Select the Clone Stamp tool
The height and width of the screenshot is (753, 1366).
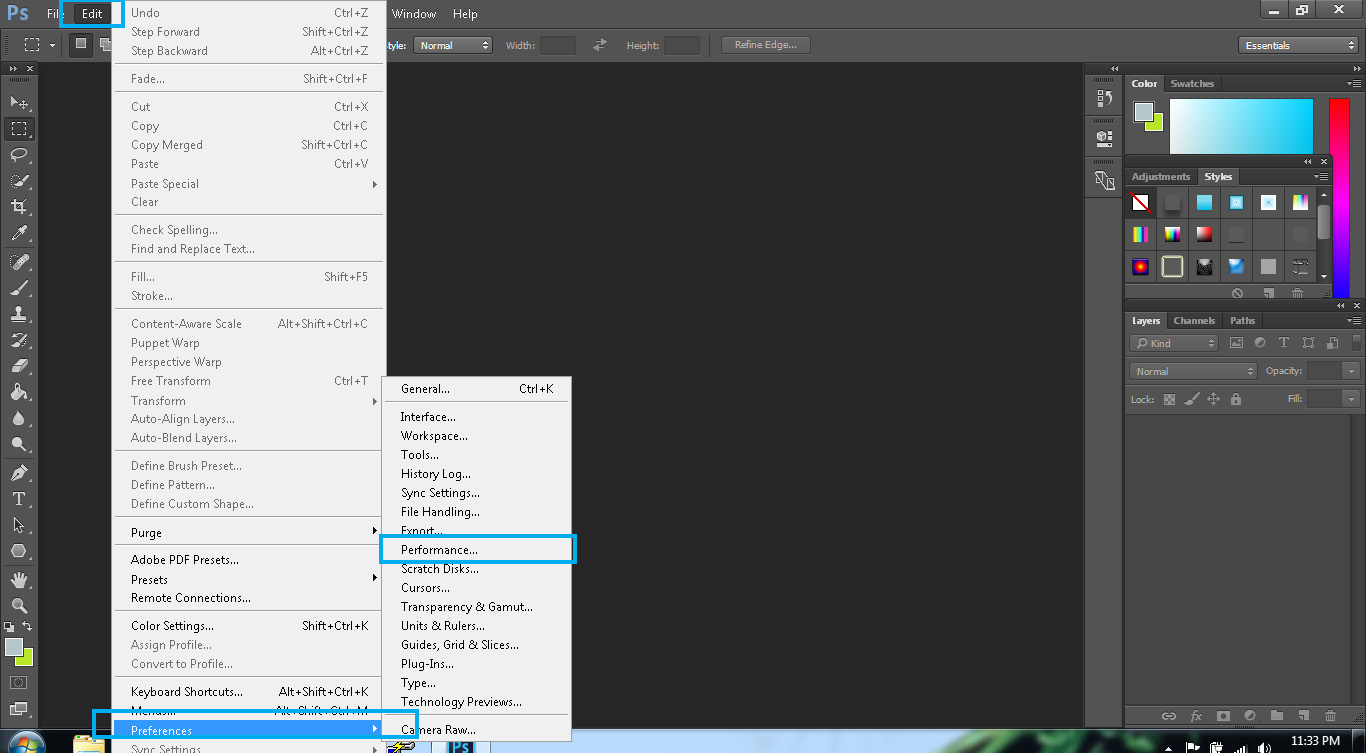19,313
